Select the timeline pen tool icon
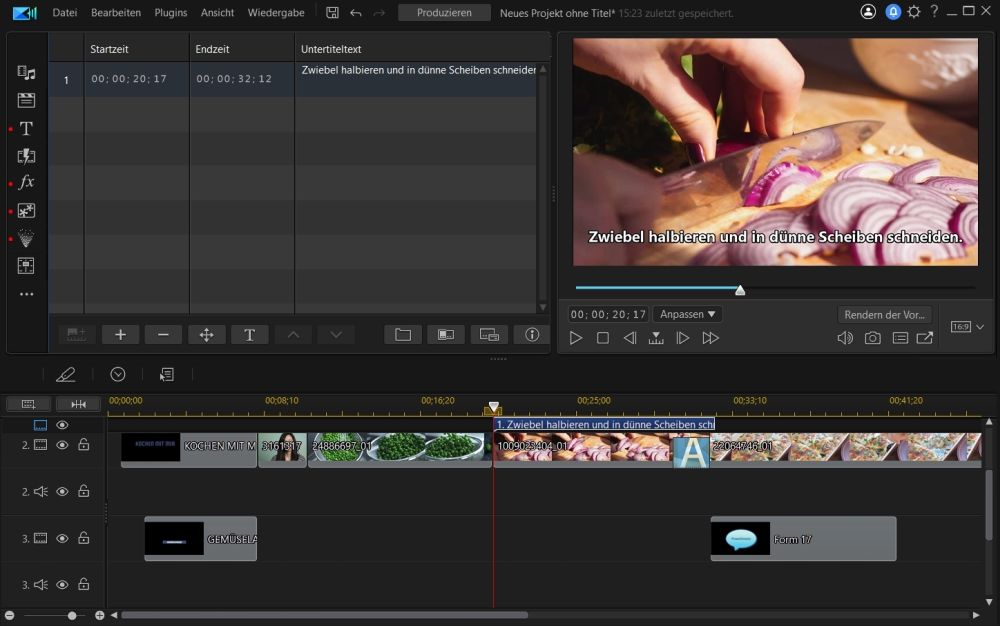Image resolution: width=1000 pixels, height=626 pixels. (66, 374)
